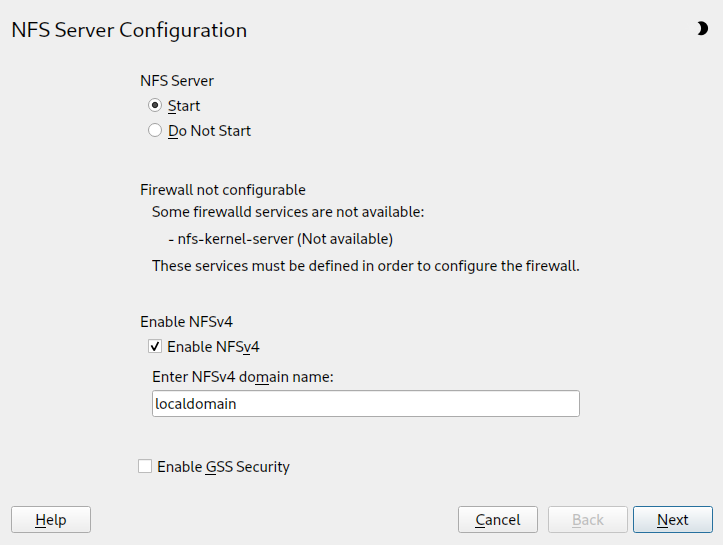The image size is (723, 545).
Task: Click the 'Some firewalld services are not available' text
Action: click(x=288, y=212)
